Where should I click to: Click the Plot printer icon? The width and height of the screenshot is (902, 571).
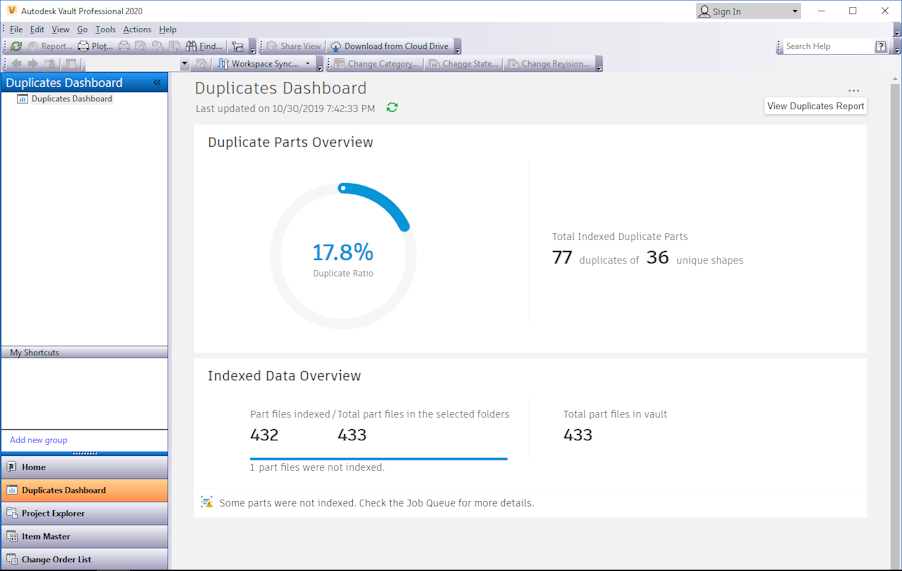[84, 46]
